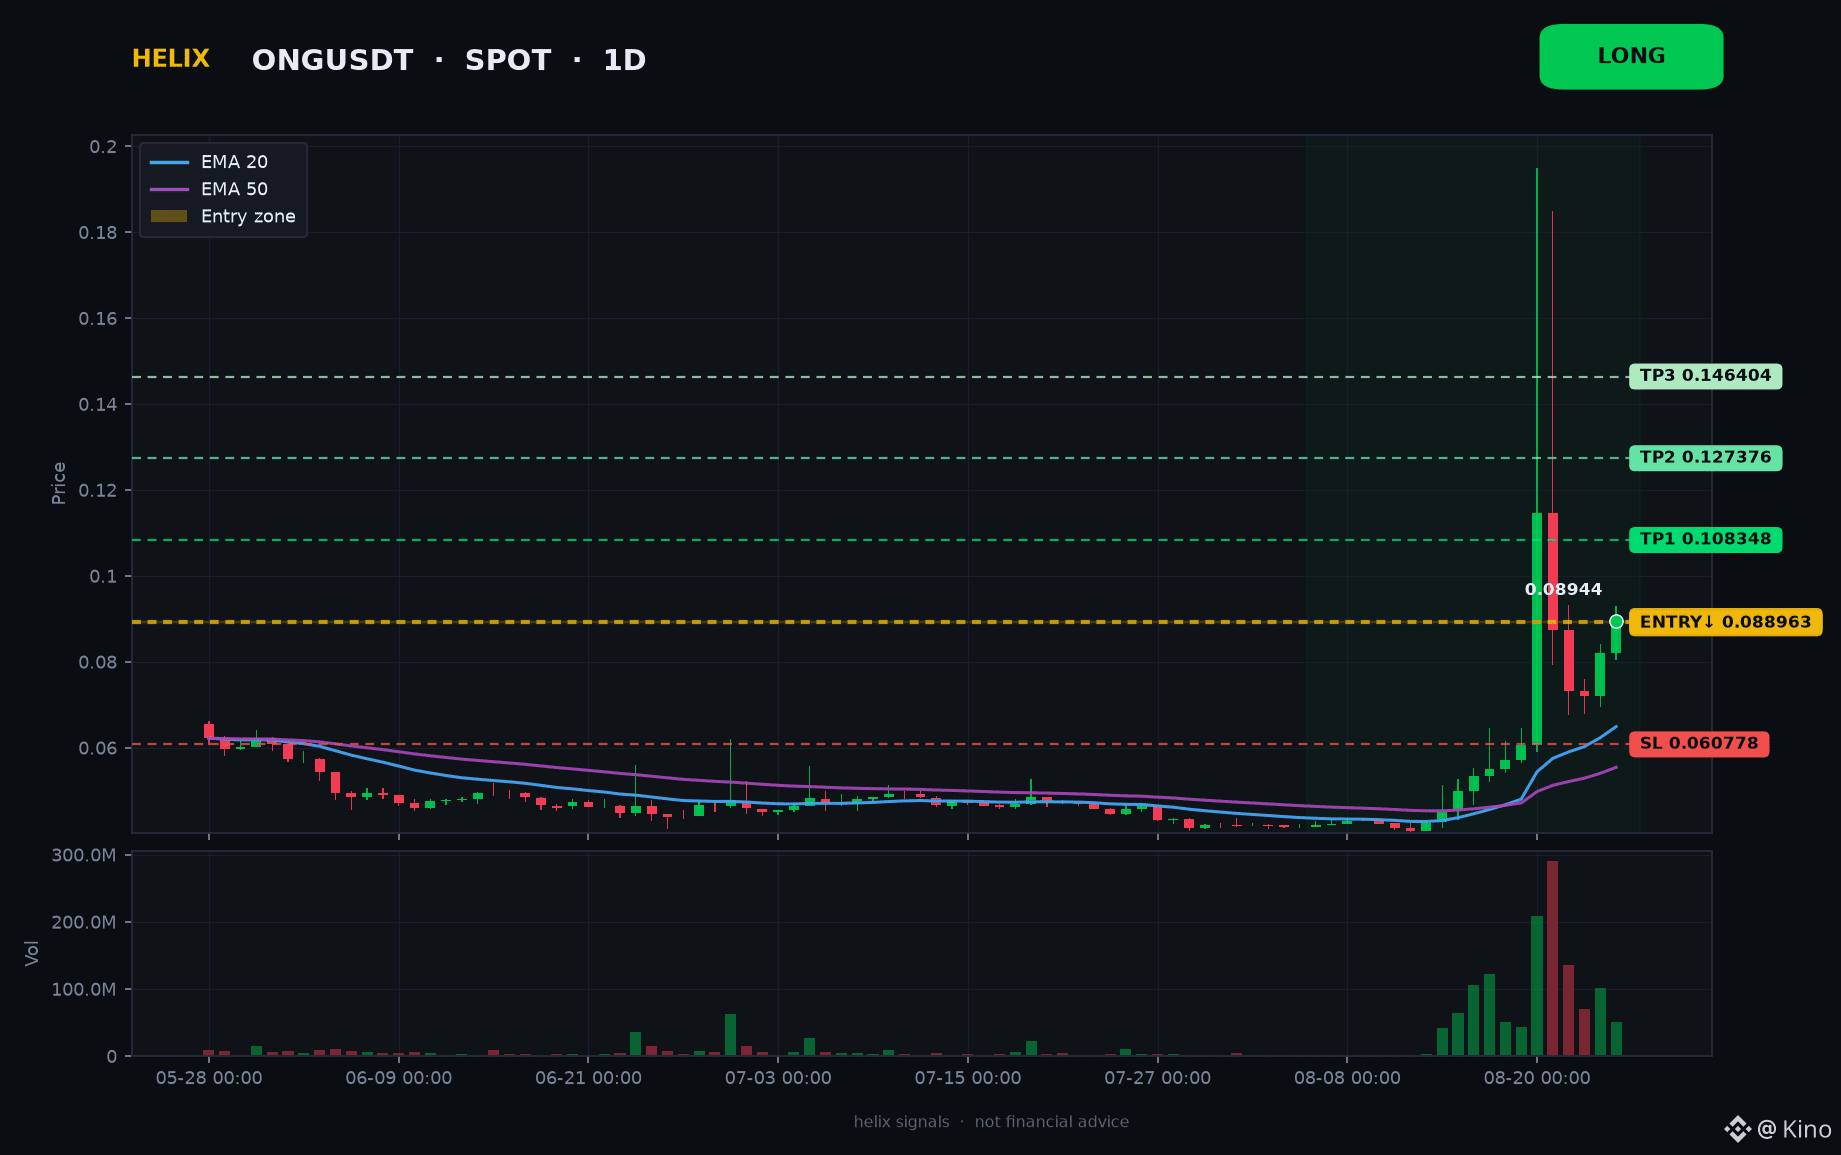Viewport: 1841px width, 1155px height.
Task: Click the EMA 50 legend entry
Action: point(222,189)
